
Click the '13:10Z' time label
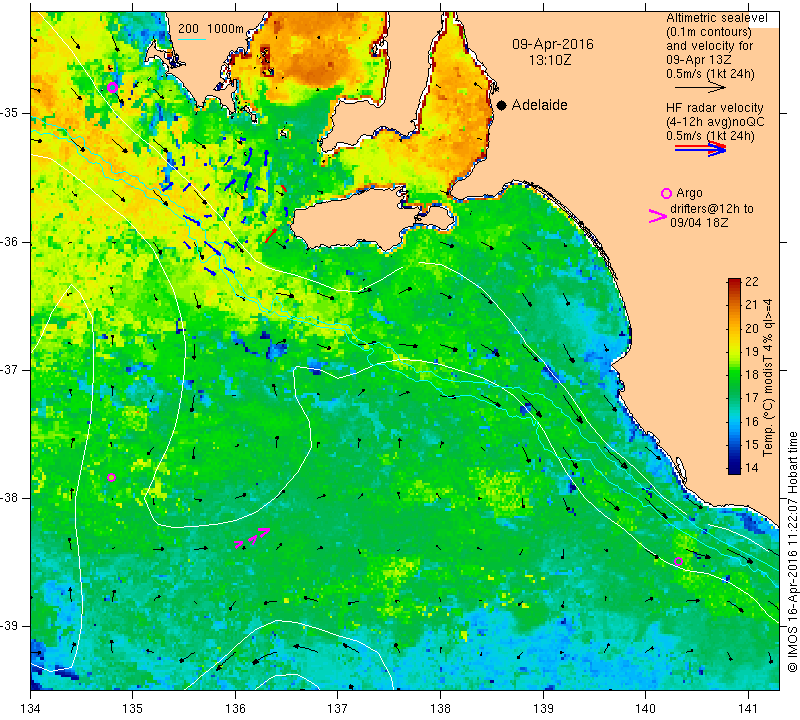click(550, 60)
